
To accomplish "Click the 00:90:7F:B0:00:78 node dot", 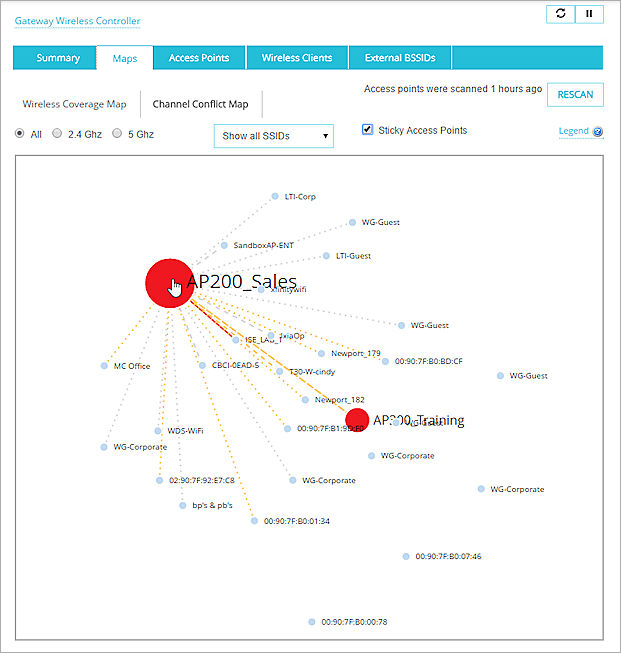I will point(312,622).
